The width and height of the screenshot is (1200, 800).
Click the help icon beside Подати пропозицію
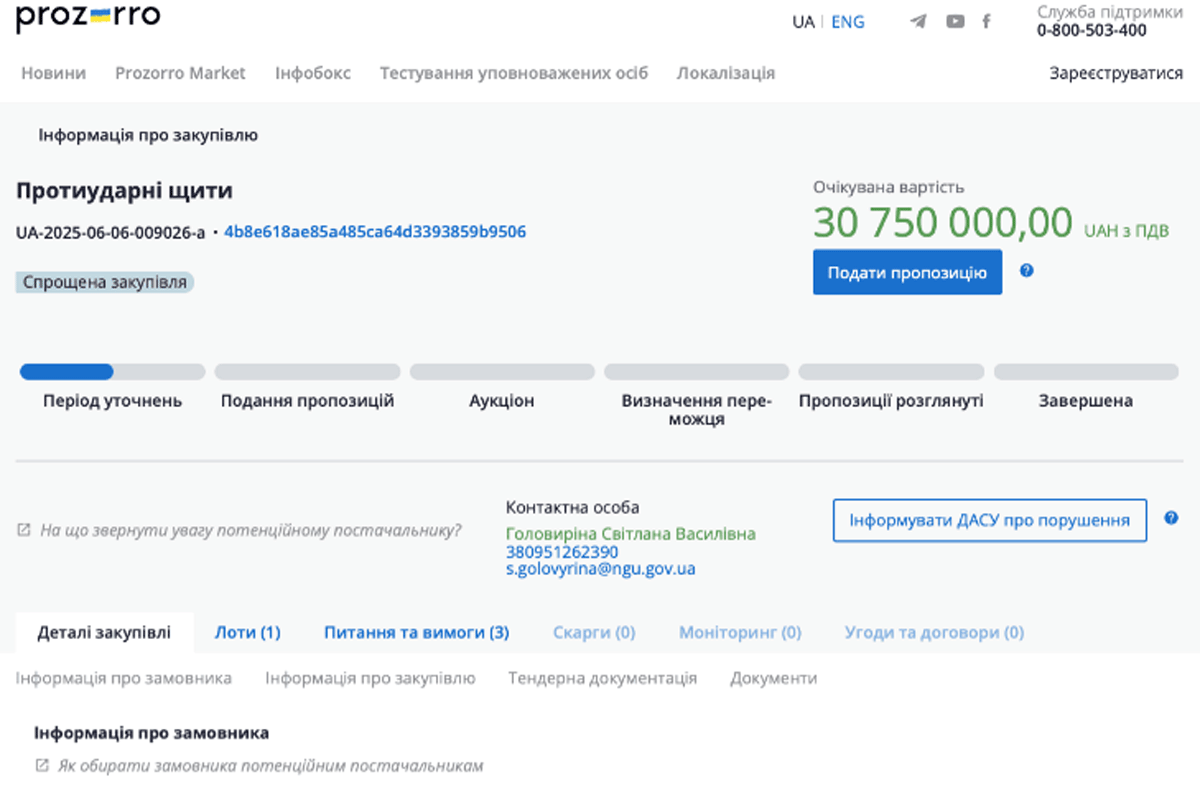[1026, 270]
